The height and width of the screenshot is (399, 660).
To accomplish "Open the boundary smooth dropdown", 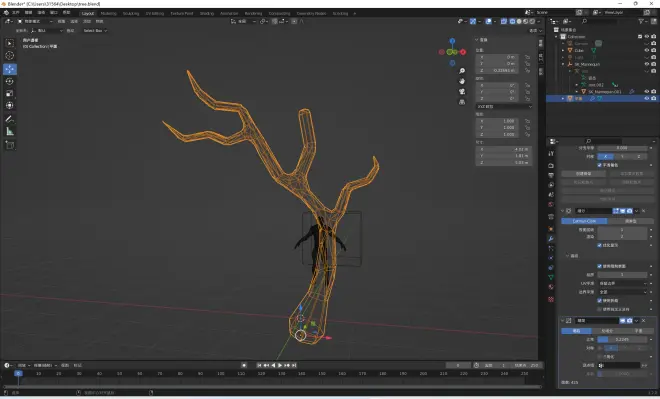I will point(623,292).
